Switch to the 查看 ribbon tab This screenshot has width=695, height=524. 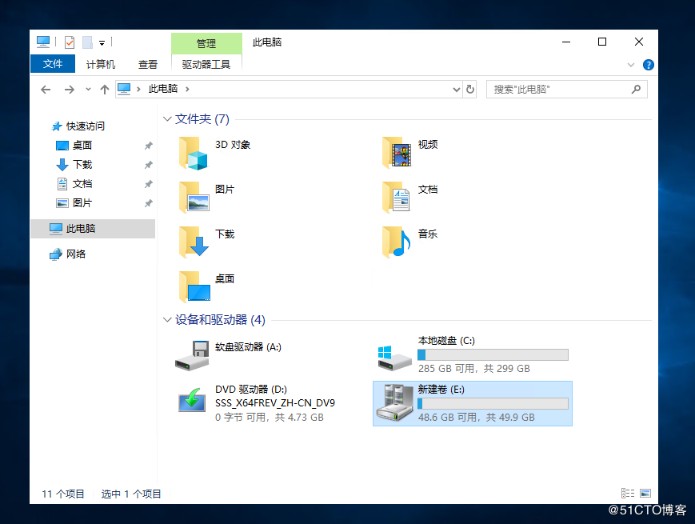point(148,65)
